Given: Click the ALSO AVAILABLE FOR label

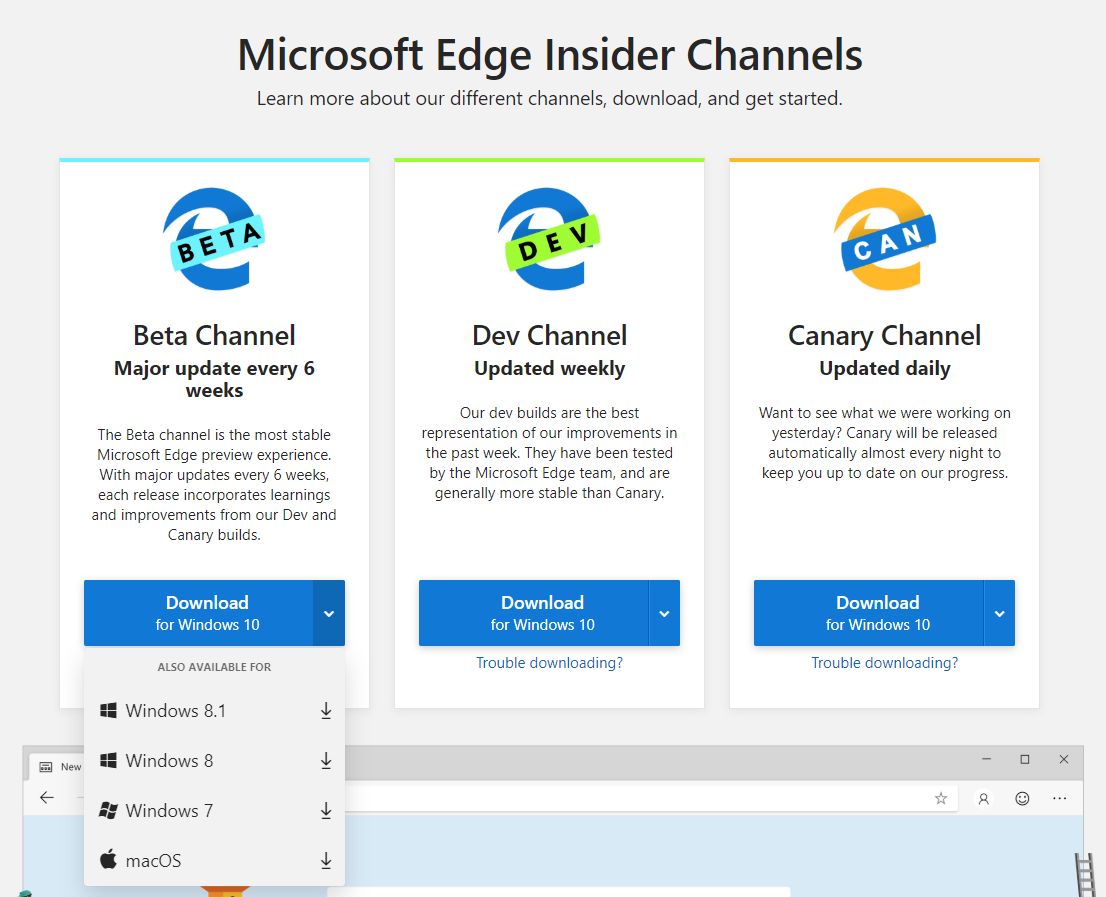Looking at the screenshot, I should click(x=214, y=667).
